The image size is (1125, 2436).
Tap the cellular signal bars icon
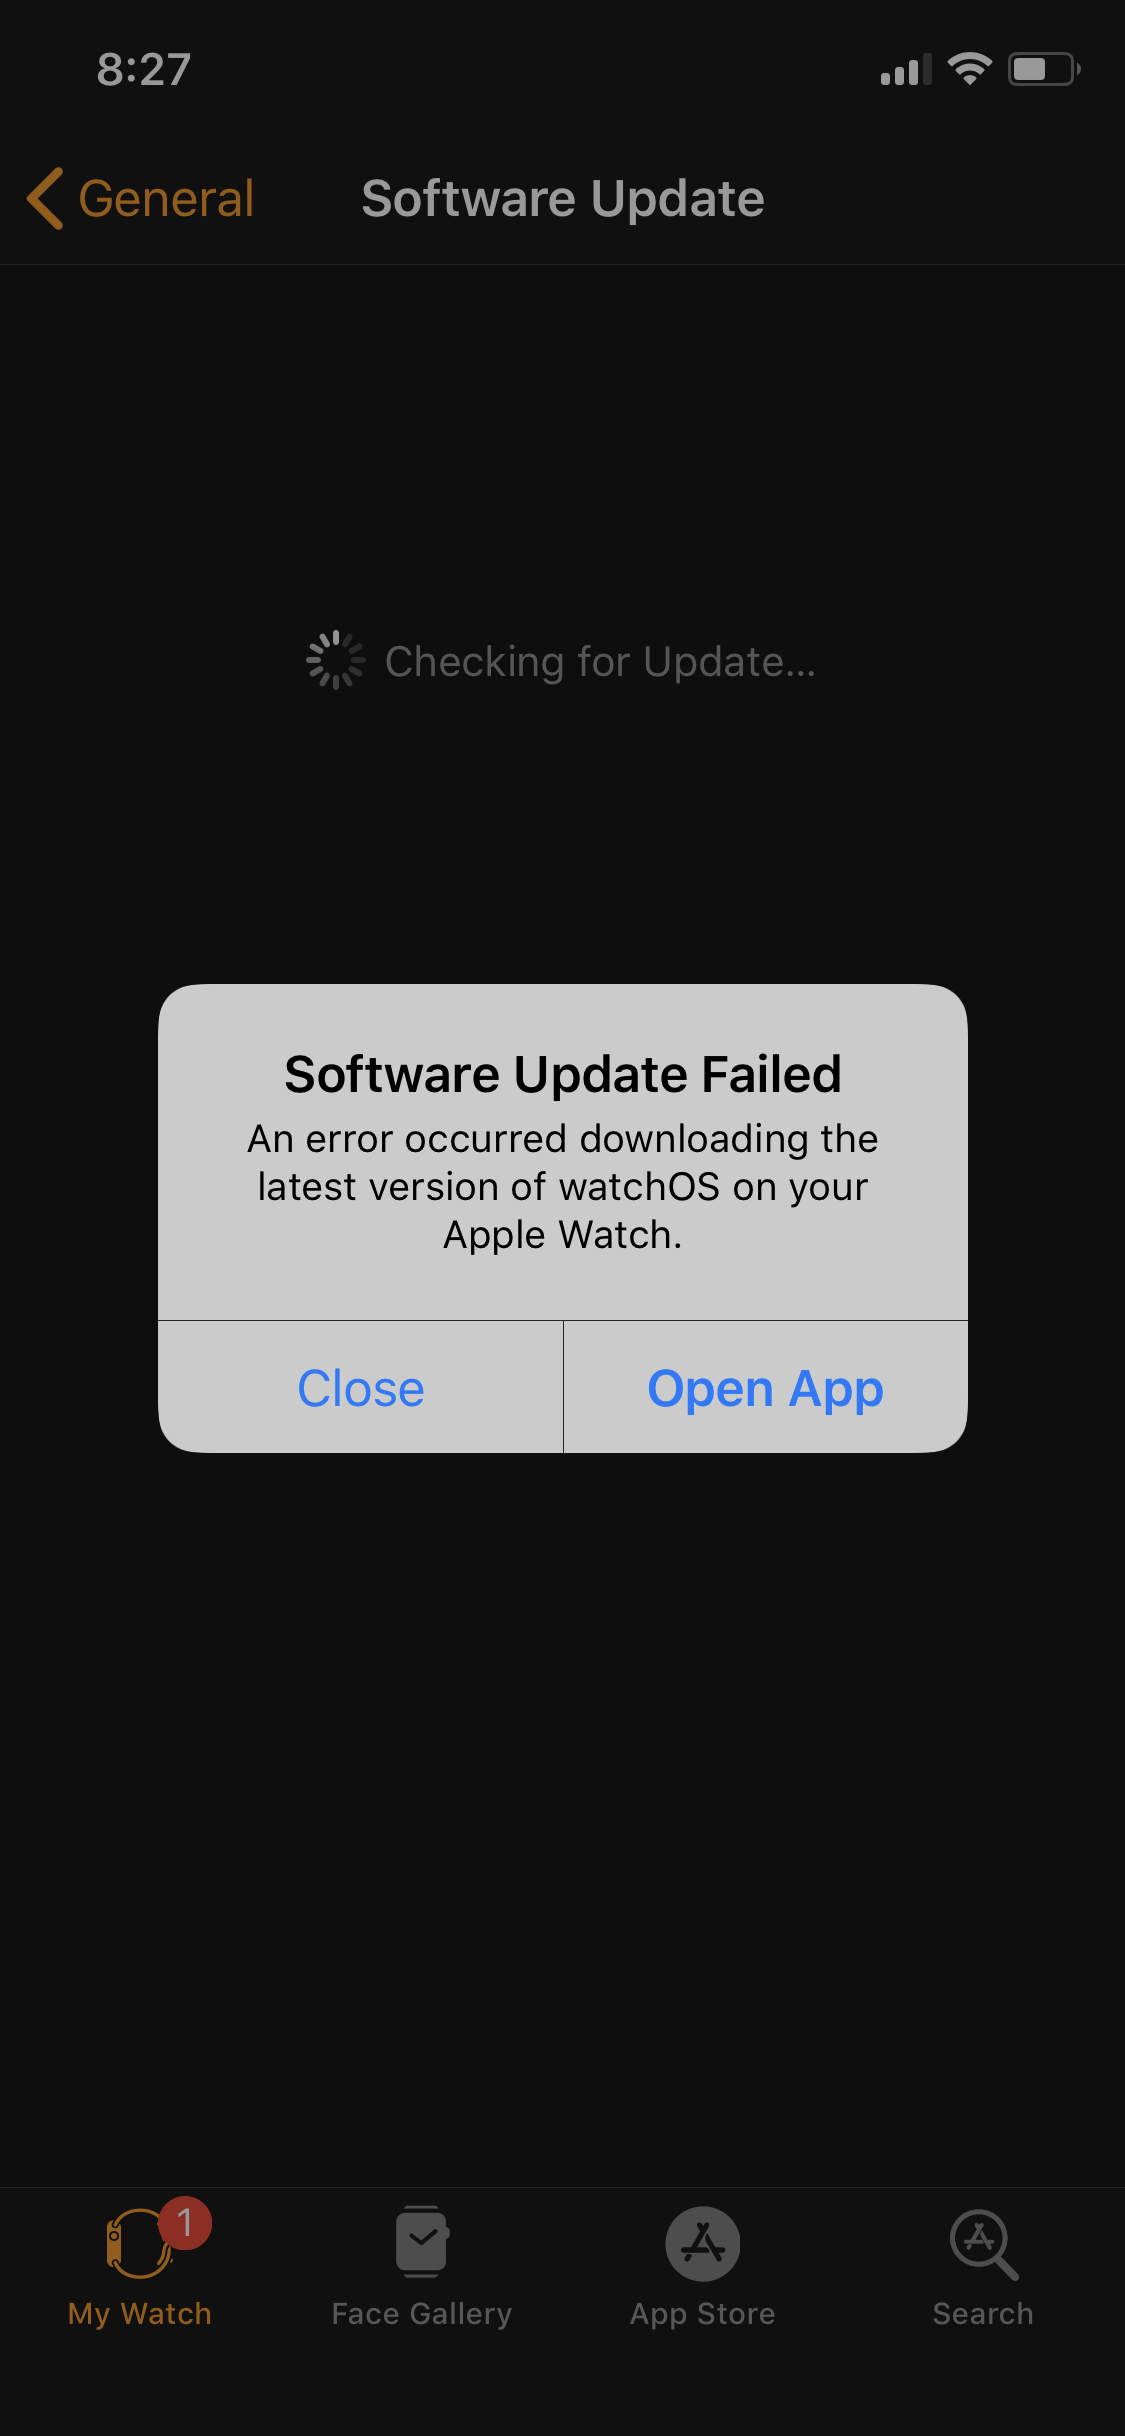point(906,69)
